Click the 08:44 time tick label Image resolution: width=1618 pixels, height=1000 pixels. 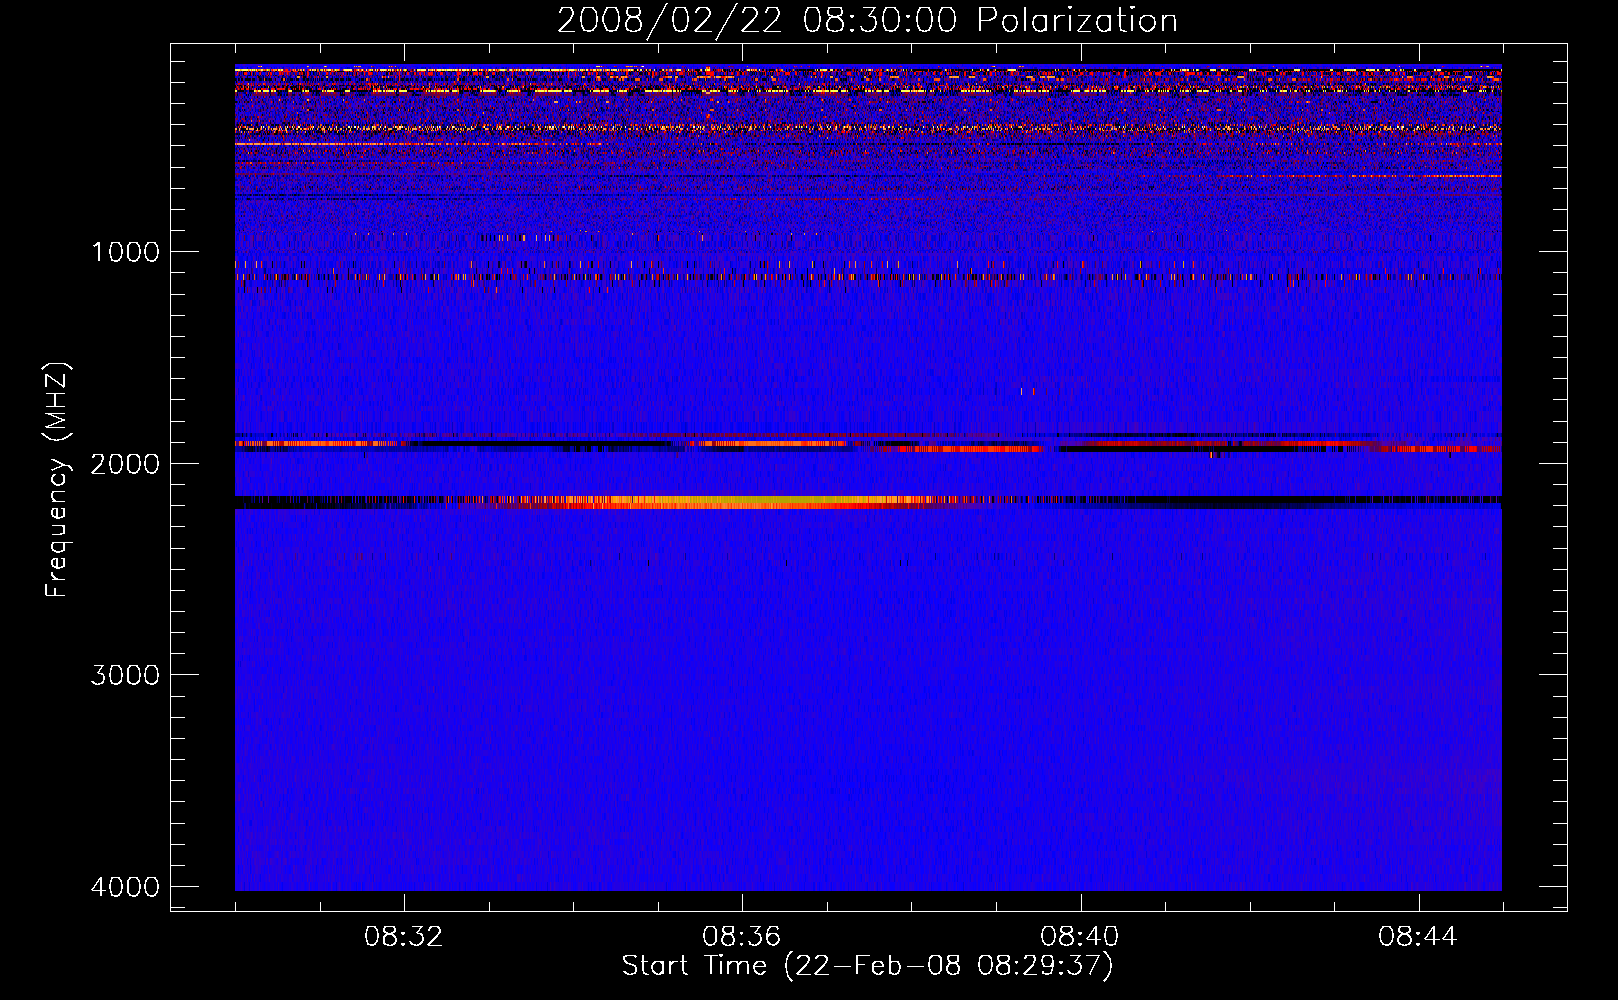coord(1418,937)
